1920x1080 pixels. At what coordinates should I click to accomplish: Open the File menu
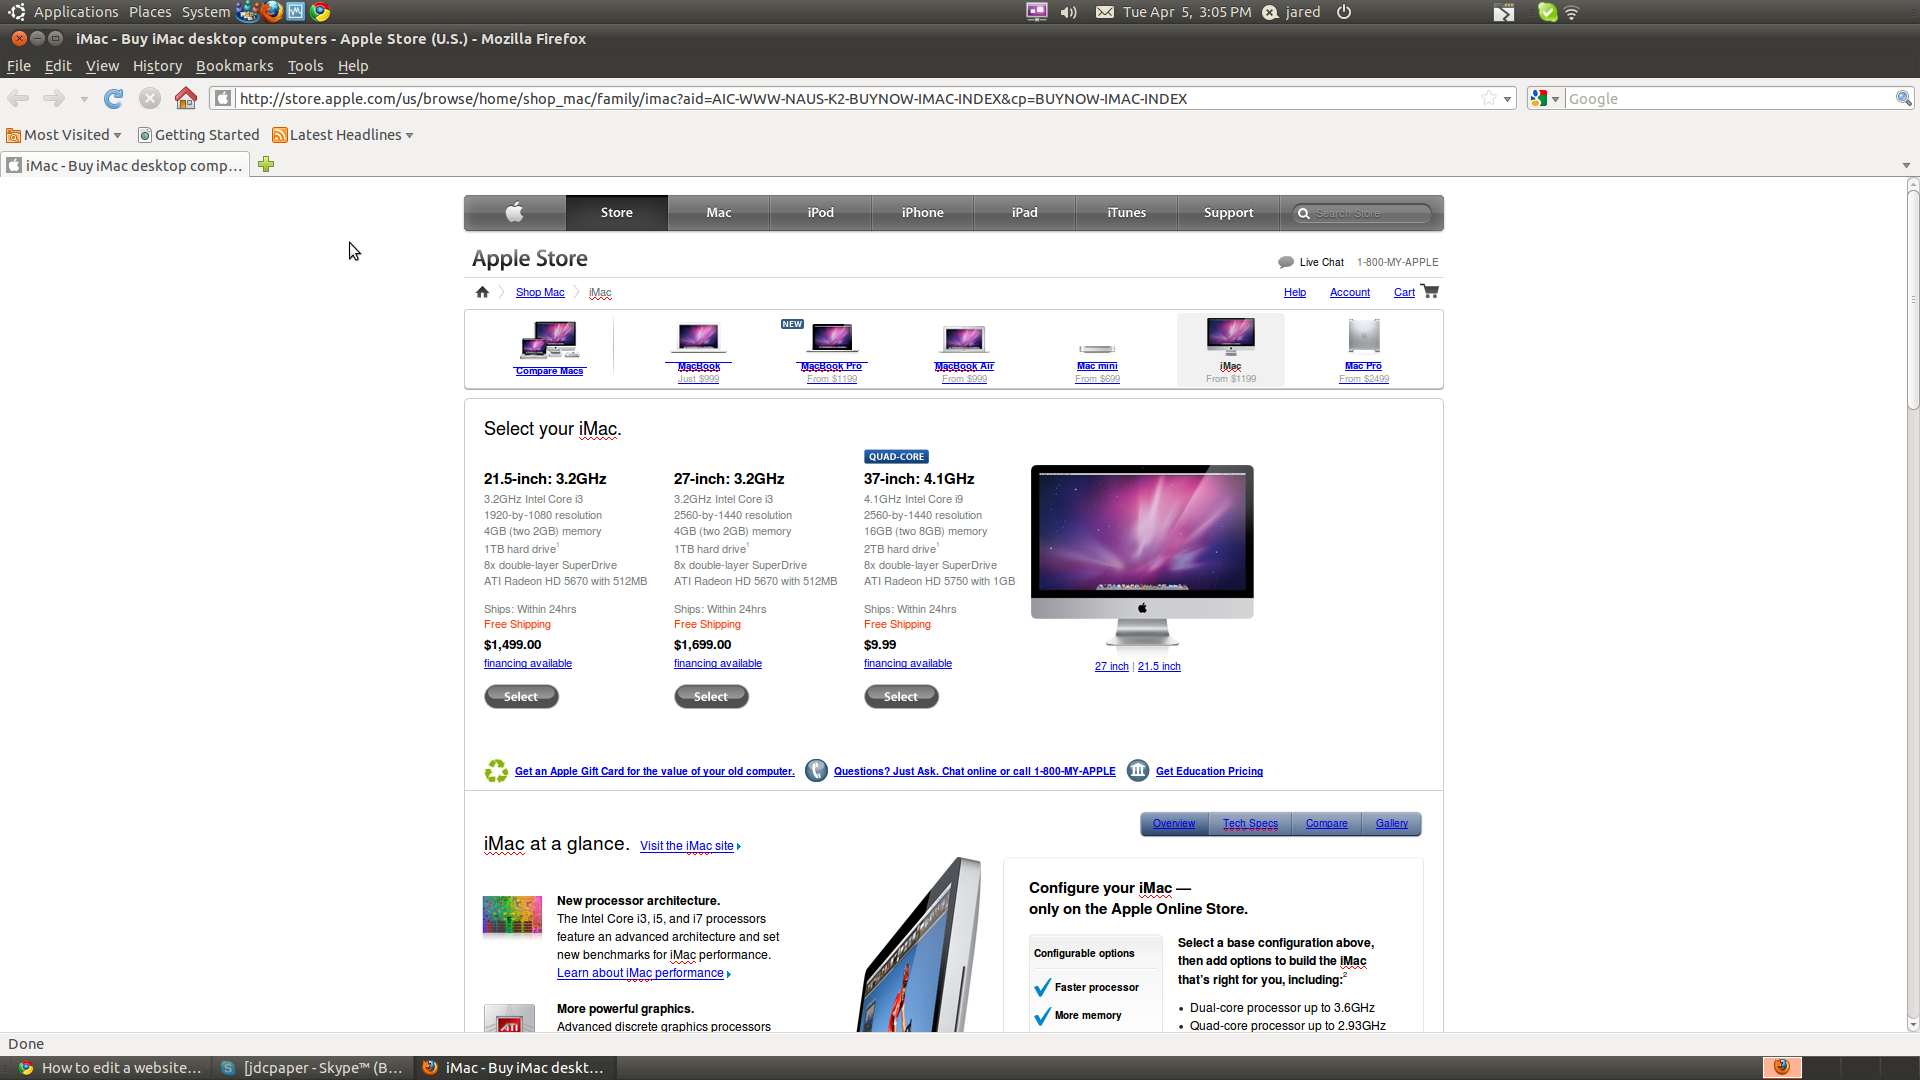pyautogui.click(x=19, y=66)
